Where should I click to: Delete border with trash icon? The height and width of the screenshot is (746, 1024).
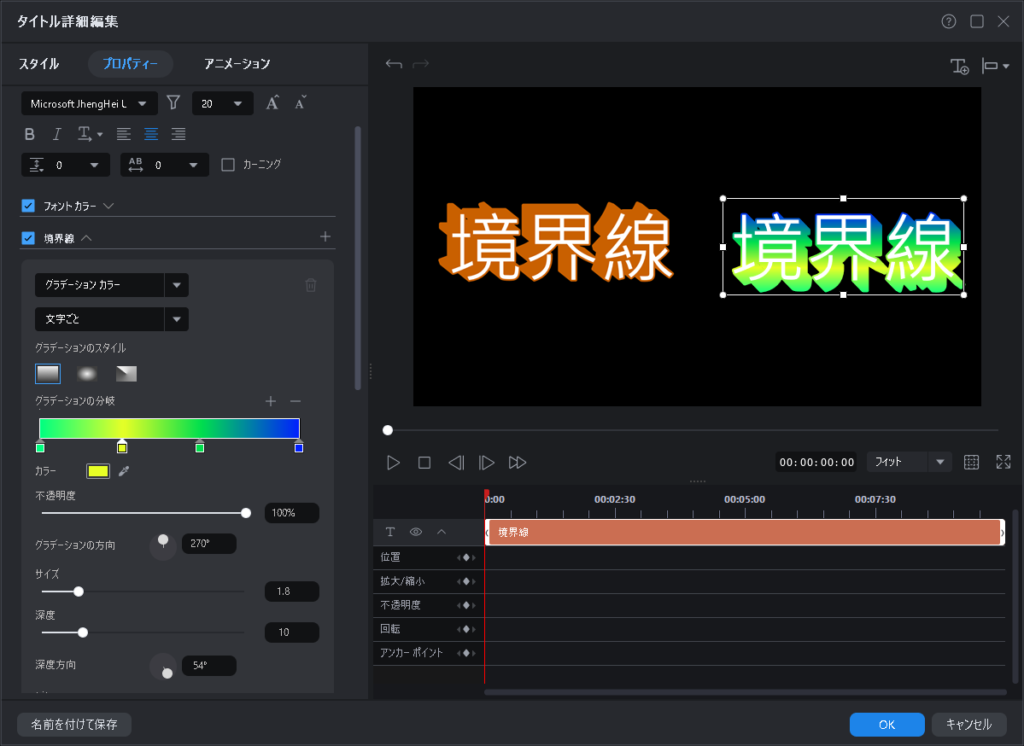point(310,285)
